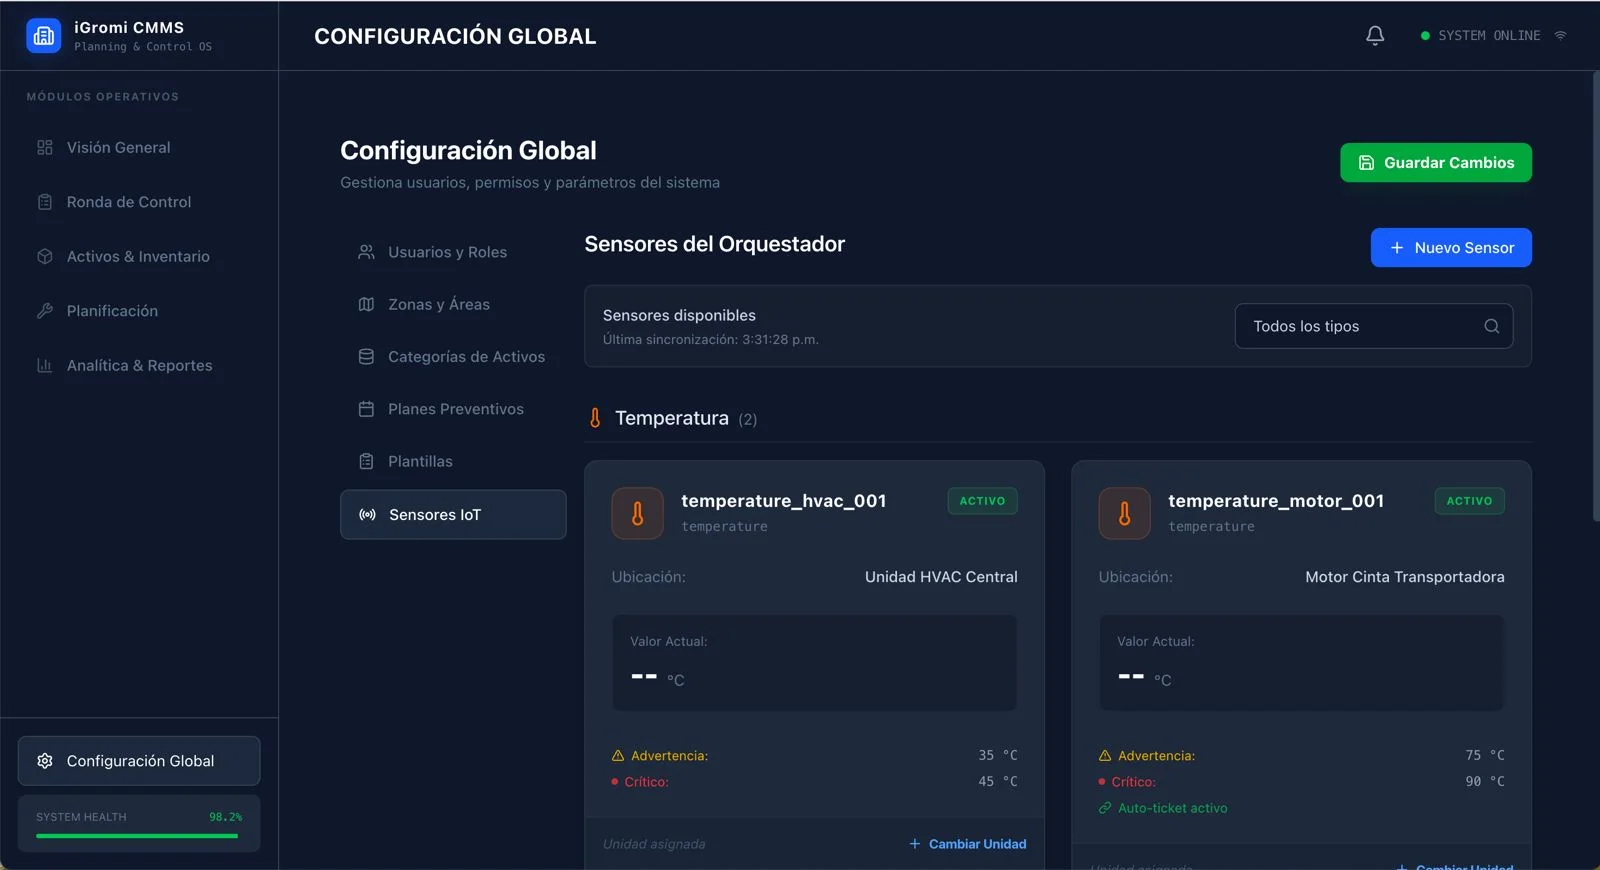Viewport: 1600px width, 870px height.
Task: Click the notification bell icon
Action: (1375, 36)
